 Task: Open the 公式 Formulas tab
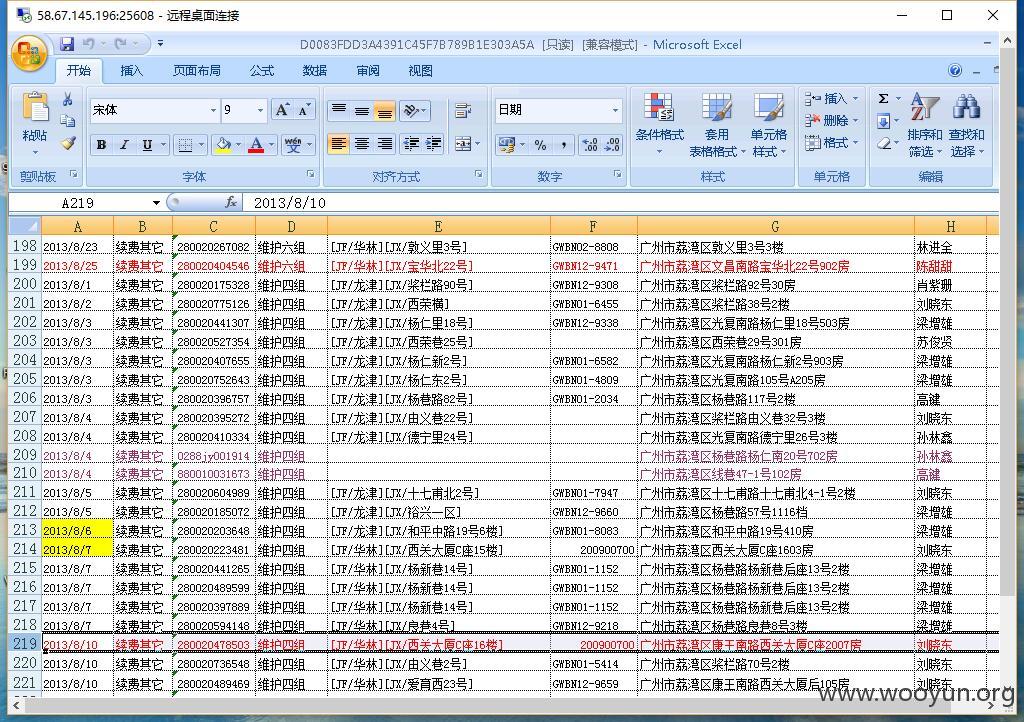pos(262,71)
